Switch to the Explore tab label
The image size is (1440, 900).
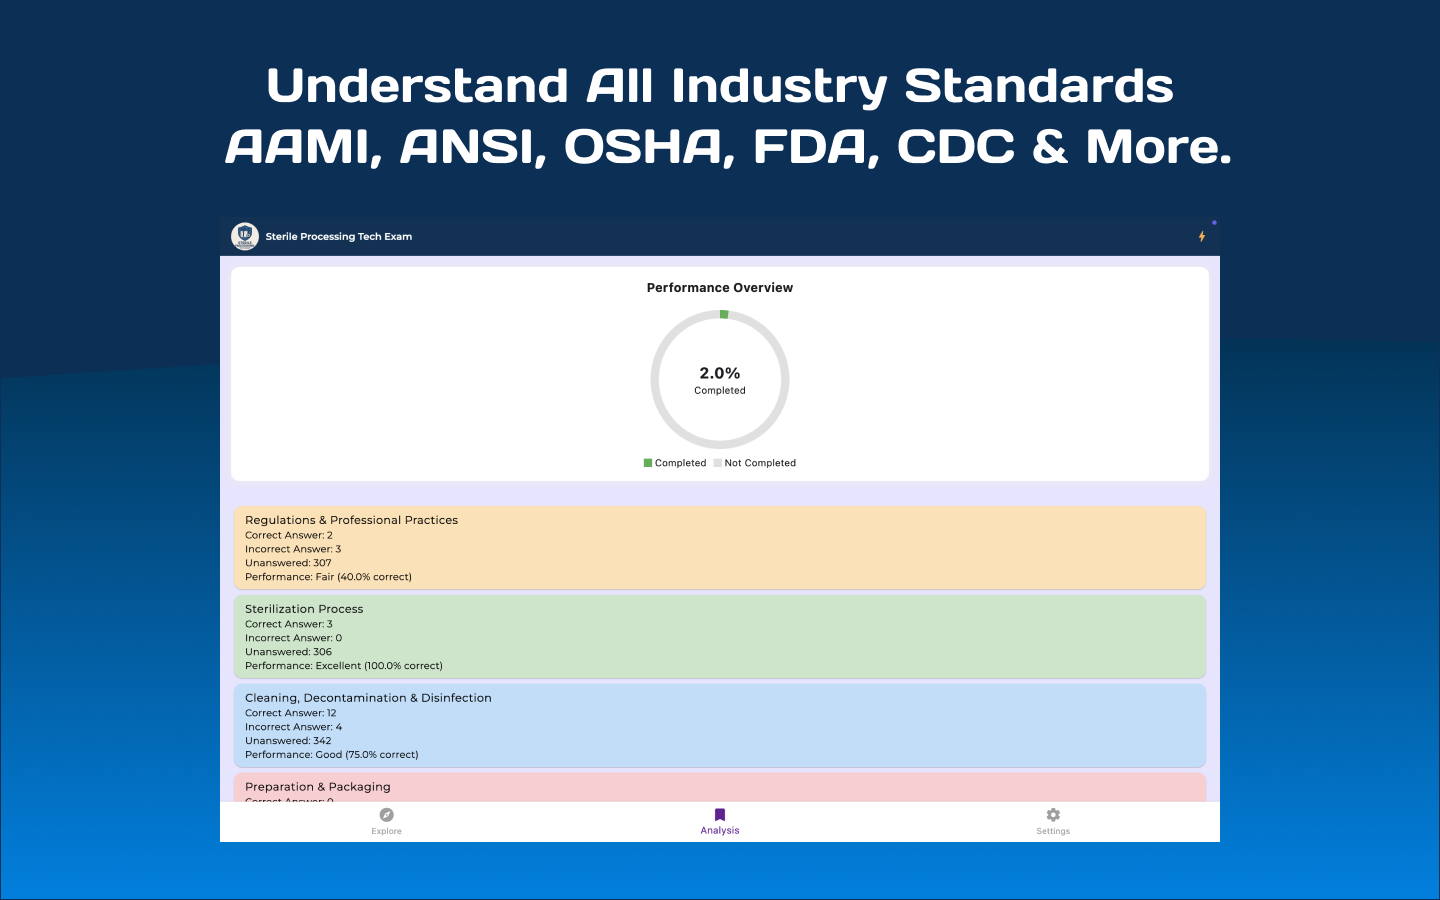(x=386, y=831)
